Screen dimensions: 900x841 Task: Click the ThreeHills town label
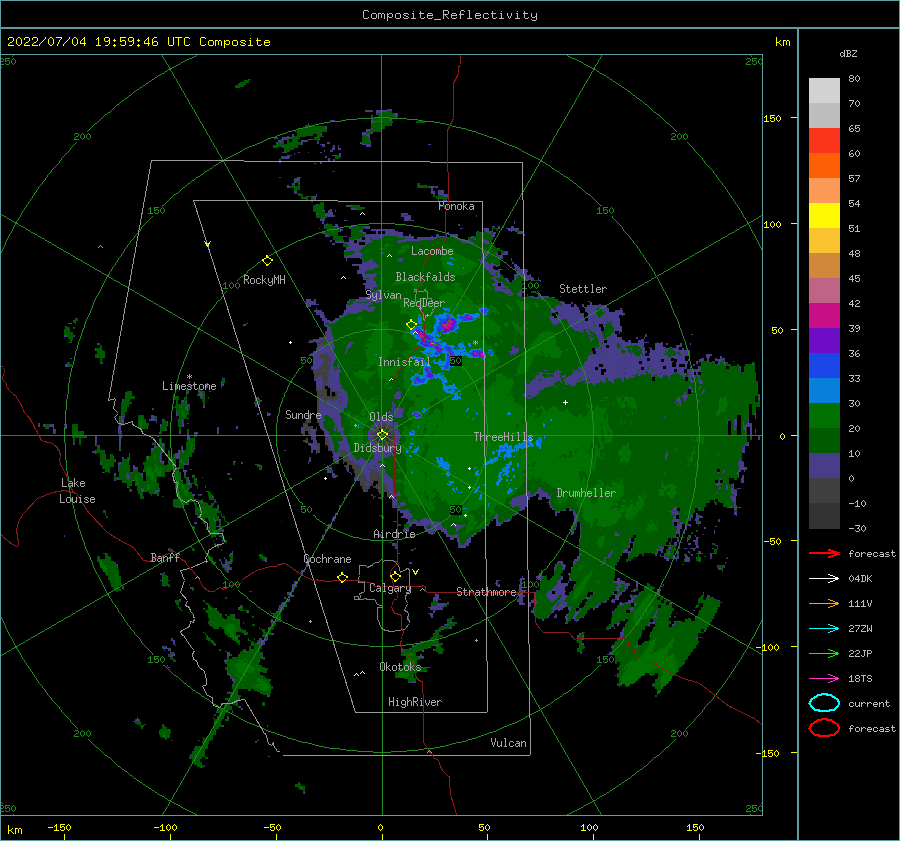[503, 437]
